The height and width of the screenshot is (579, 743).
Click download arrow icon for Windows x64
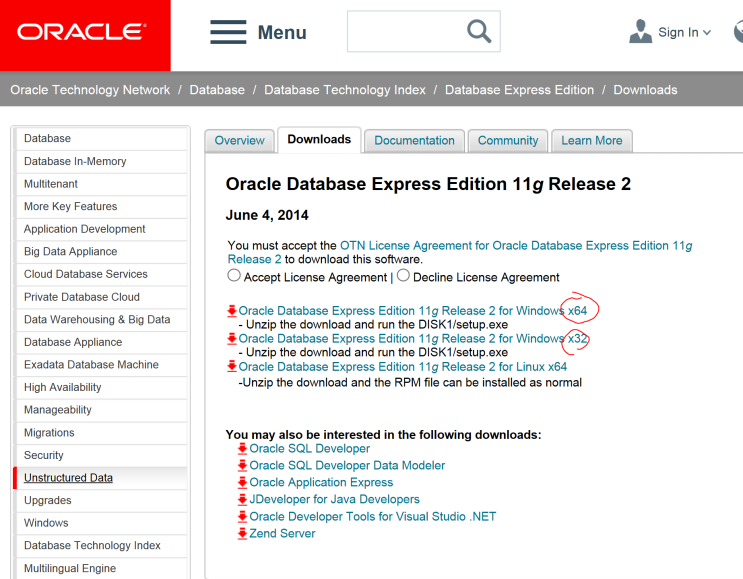(x=232, y=311)
